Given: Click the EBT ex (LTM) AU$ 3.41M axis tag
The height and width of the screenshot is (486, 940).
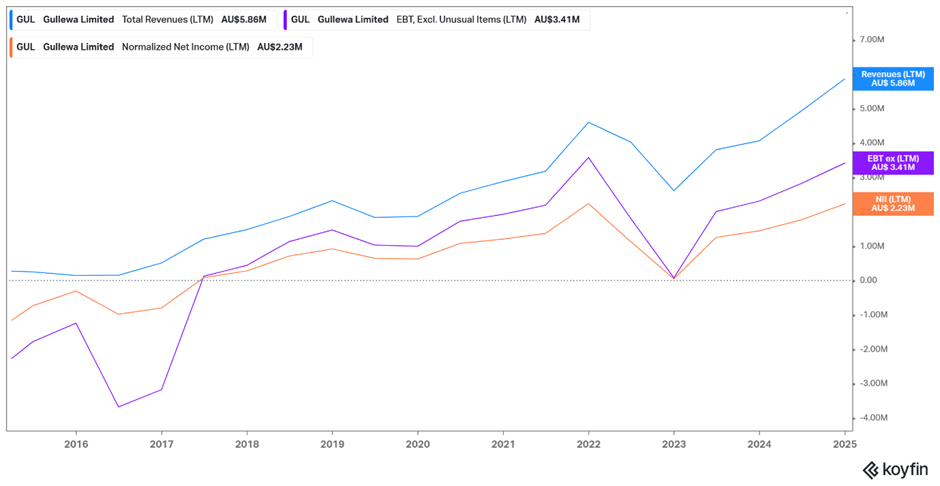Looking at the screenshot, I should tap(893, 162).
